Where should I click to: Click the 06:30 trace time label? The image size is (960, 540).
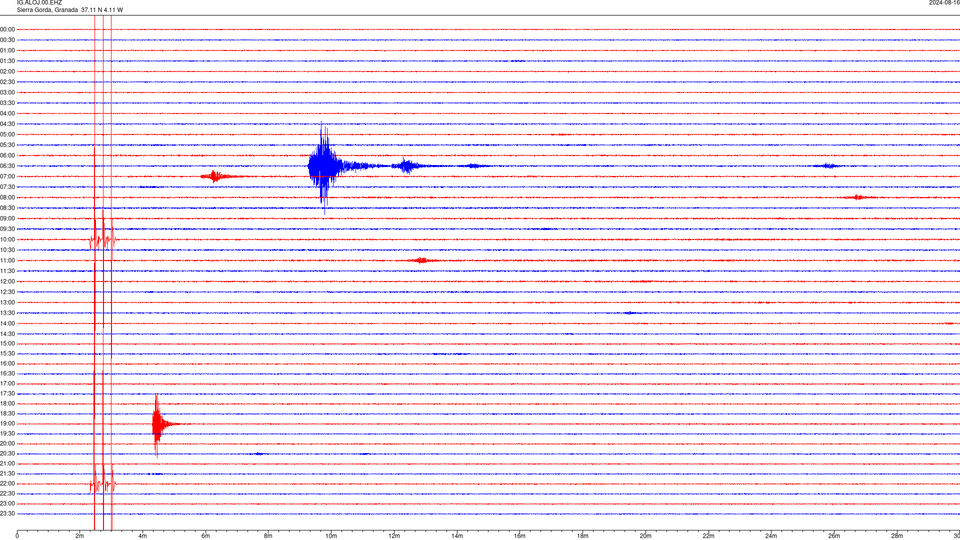tap(7, 166)
